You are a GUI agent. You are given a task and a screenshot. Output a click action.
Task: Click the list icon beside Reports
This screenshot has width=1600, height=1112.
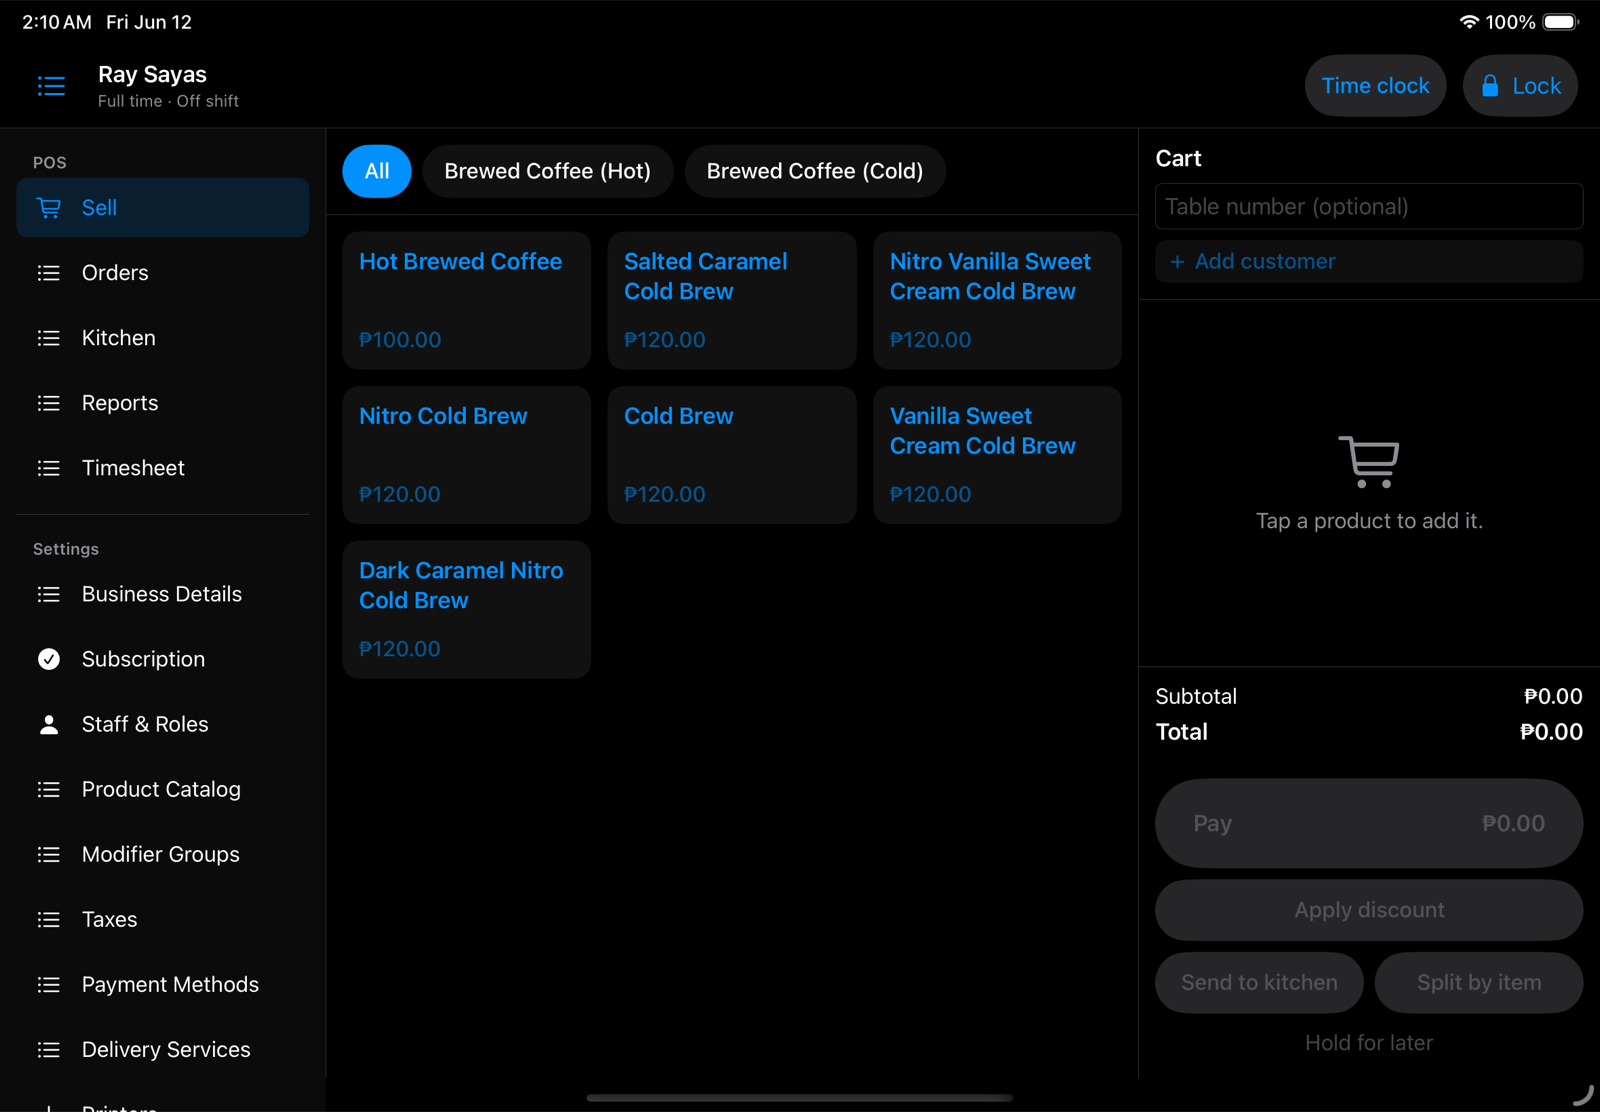click(x=48, y=403)
